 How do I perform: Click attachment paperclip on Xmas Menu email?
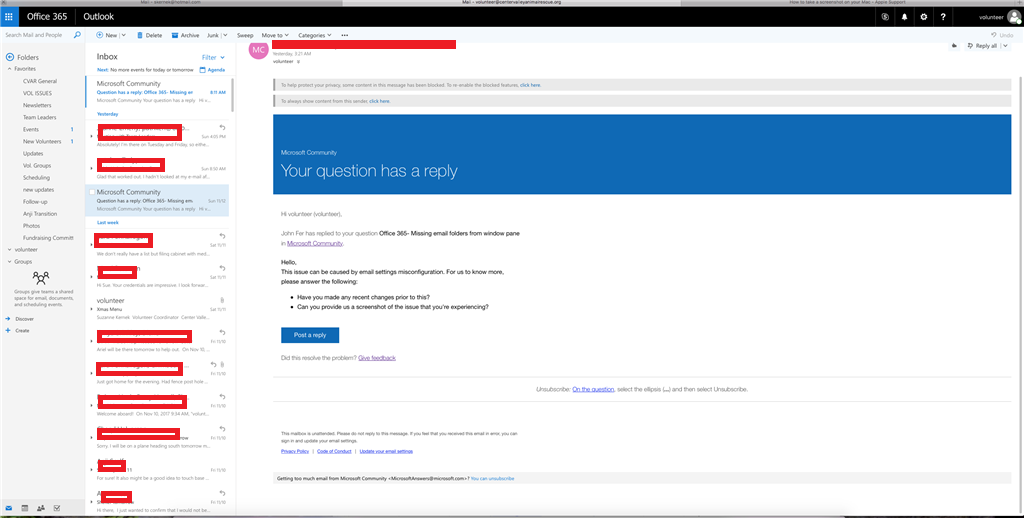[x=223, y=300]
